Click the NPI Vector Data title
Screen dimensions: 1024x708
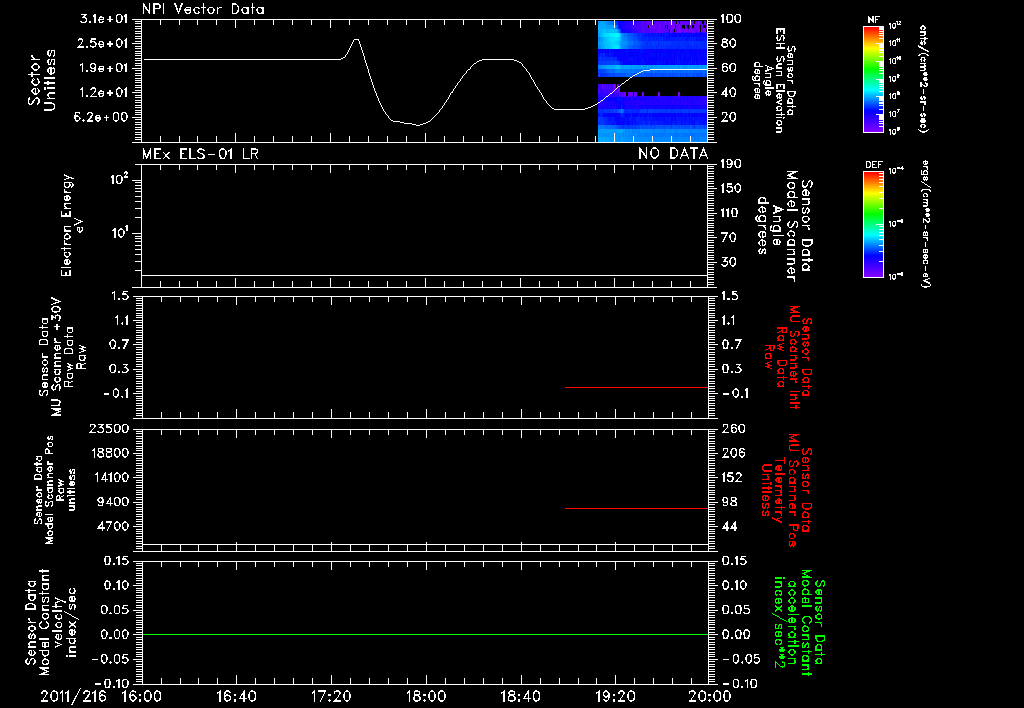203,9
